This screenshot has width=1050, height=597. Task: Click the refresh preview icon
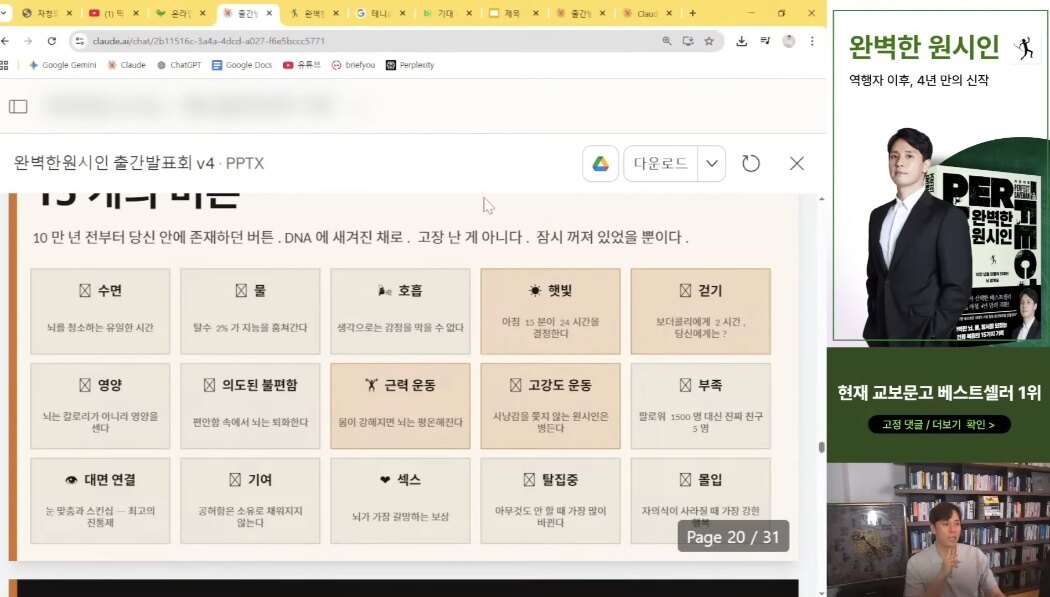pyautogui.click(x=751, y=164)
